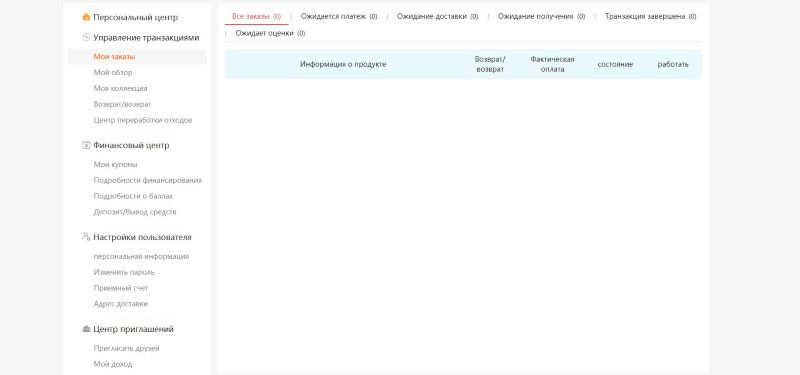Click the Центр приглашений heading

[x=134, y=329]
